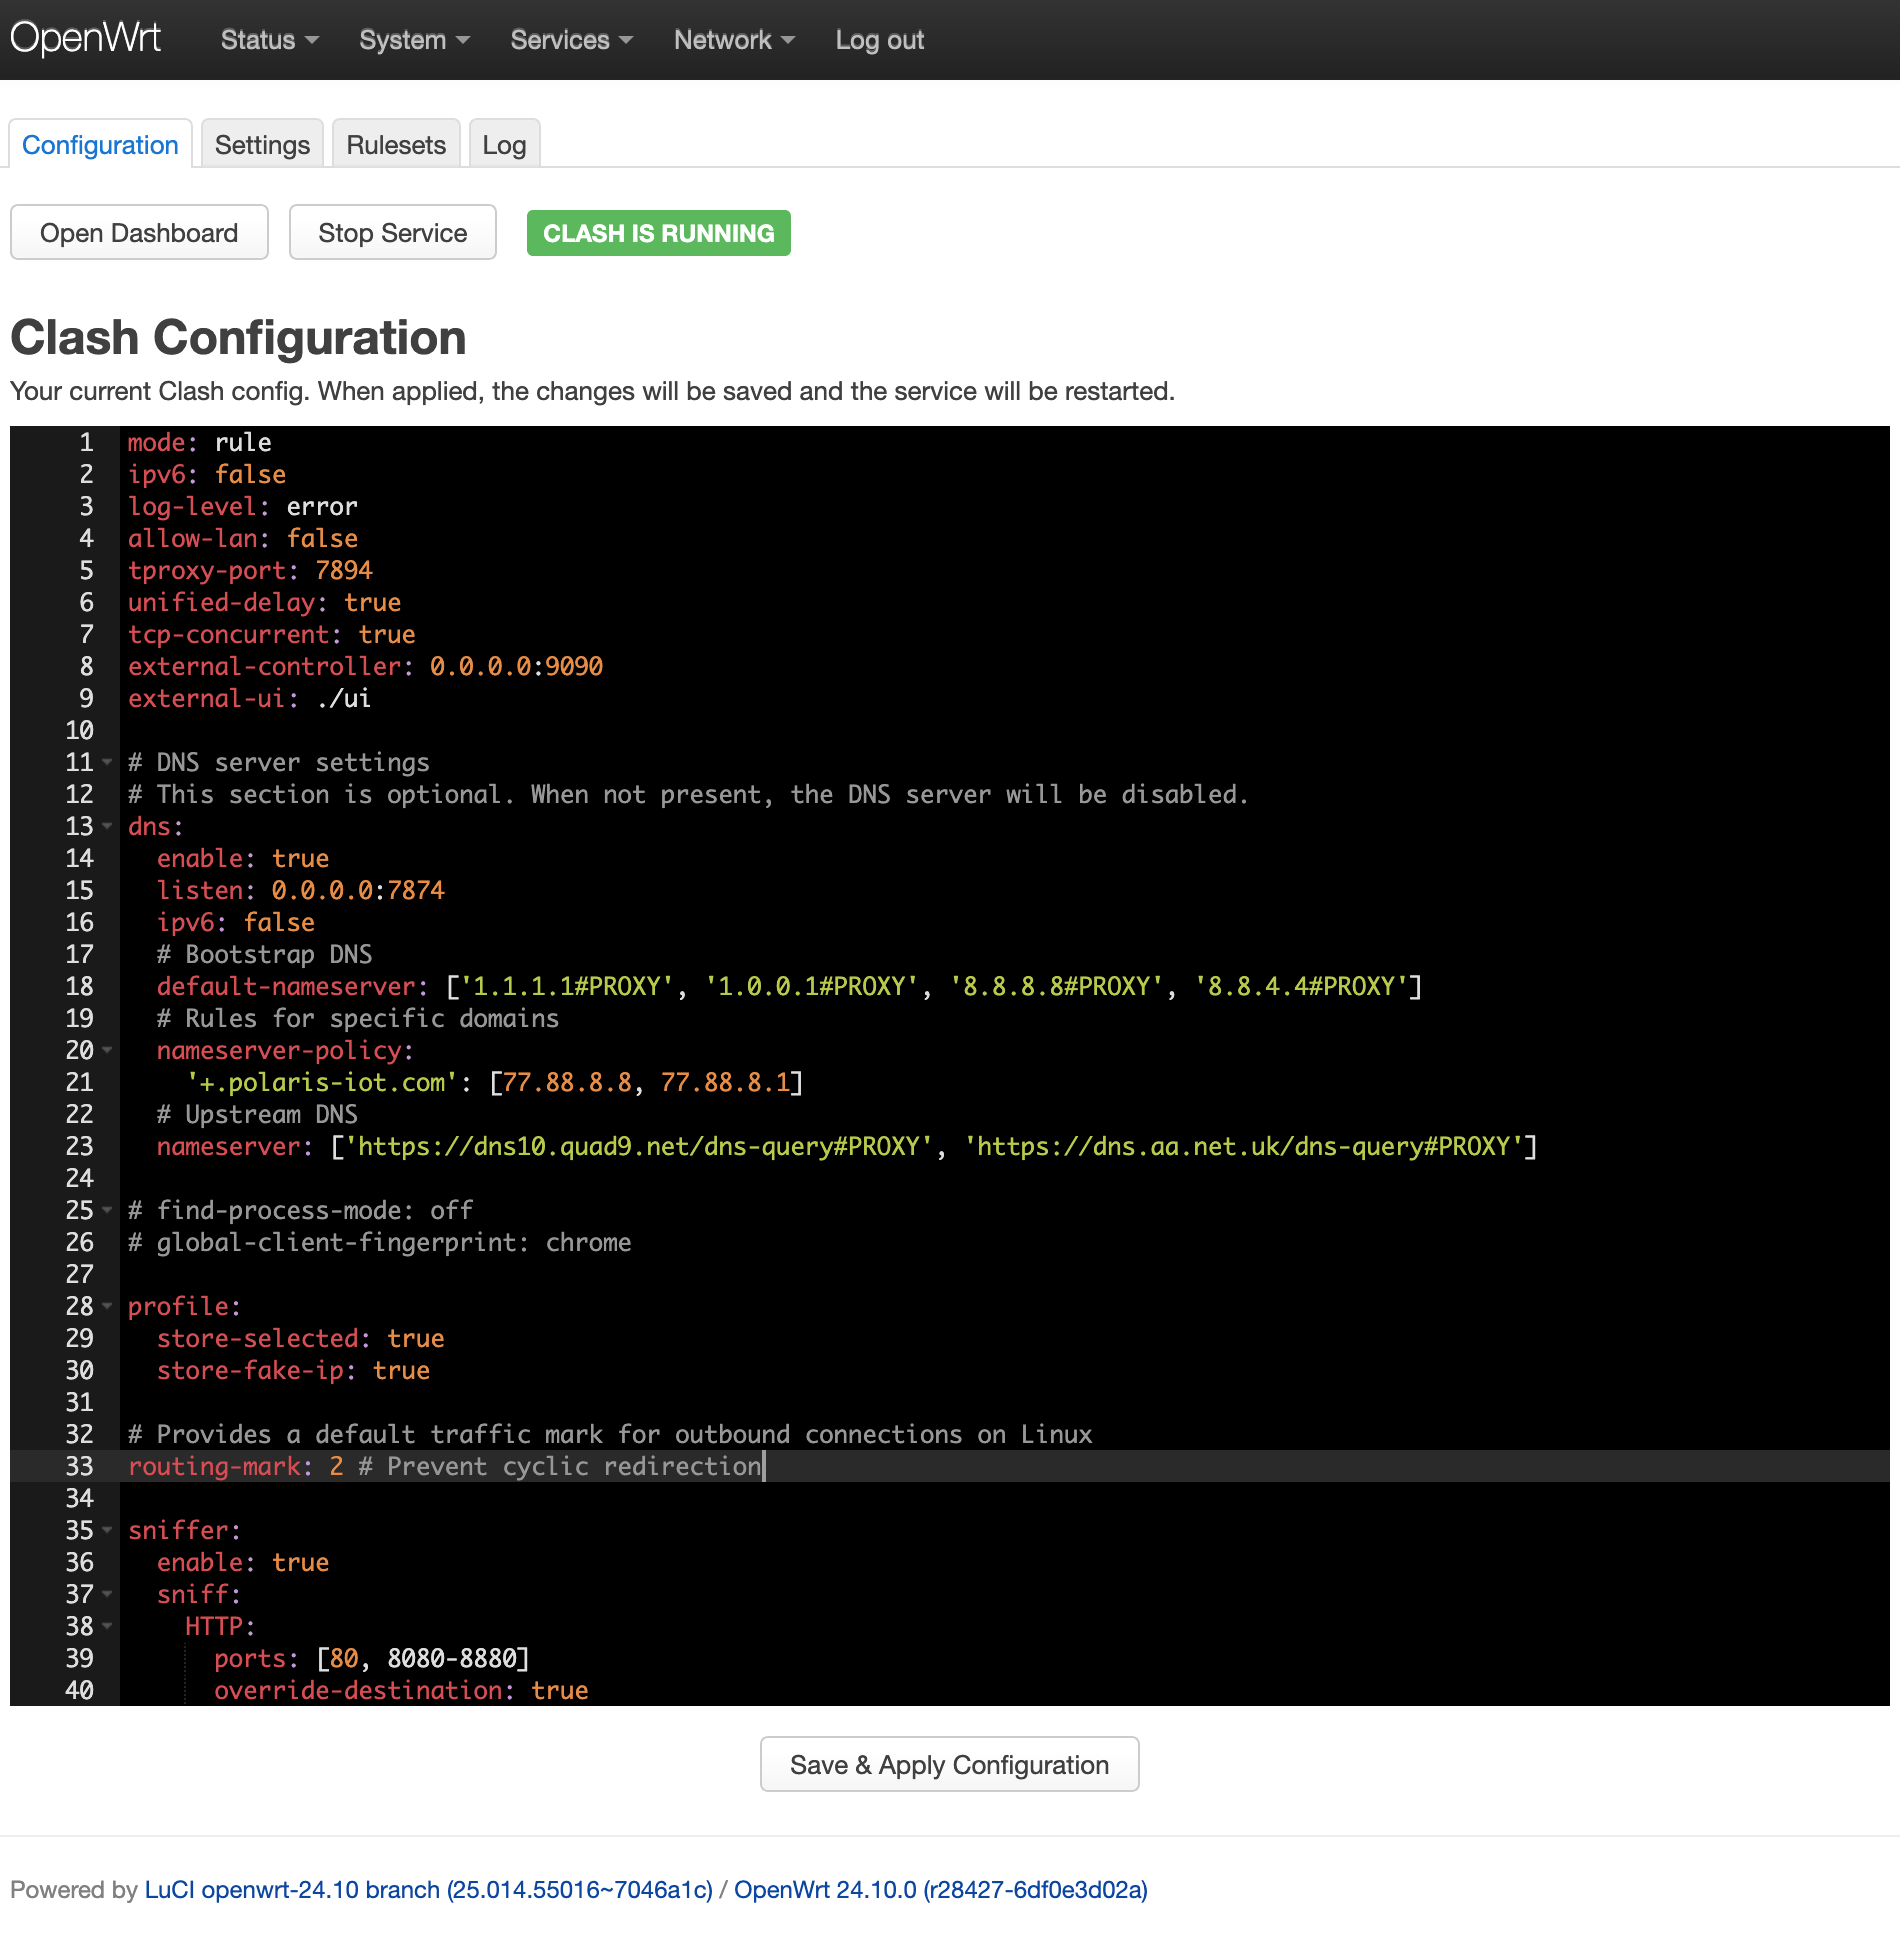The width and height of the screenshot is (1900, 1941).
Task: Click the 'external-ui: ./ui' line
Action: pos(250,699)
